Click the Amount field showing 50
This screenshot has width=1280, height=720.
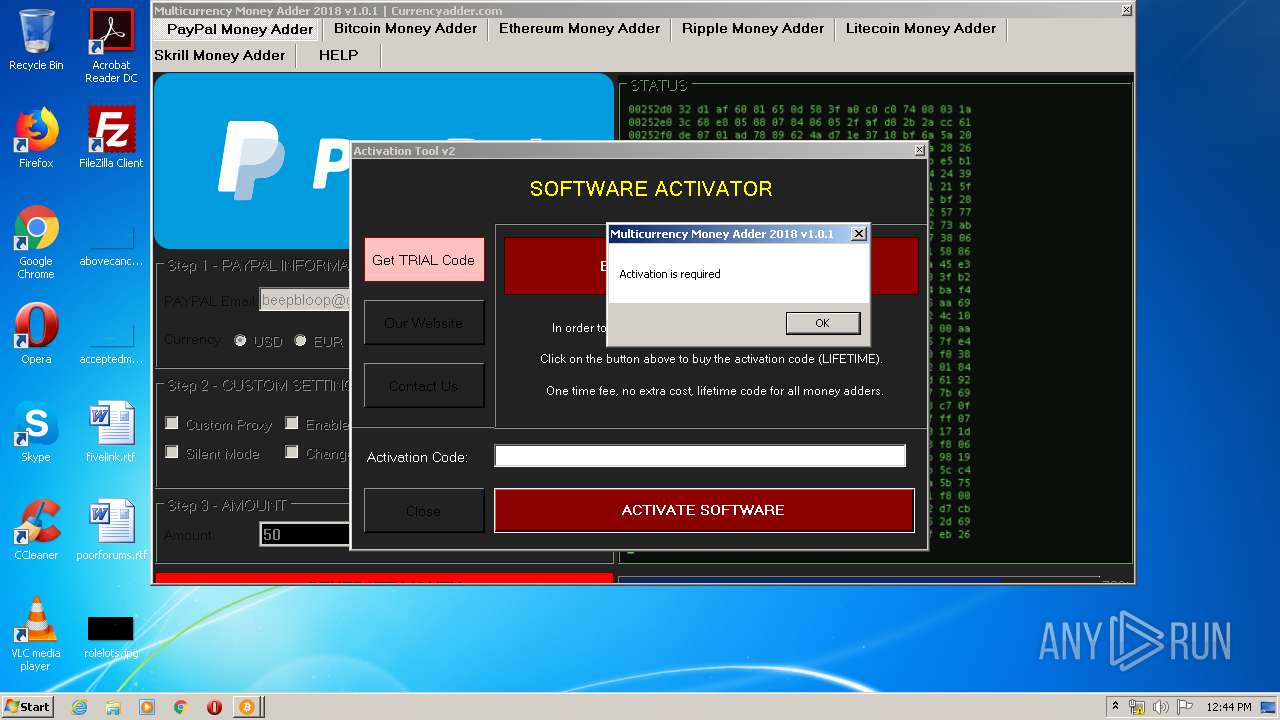coord(304,535)
